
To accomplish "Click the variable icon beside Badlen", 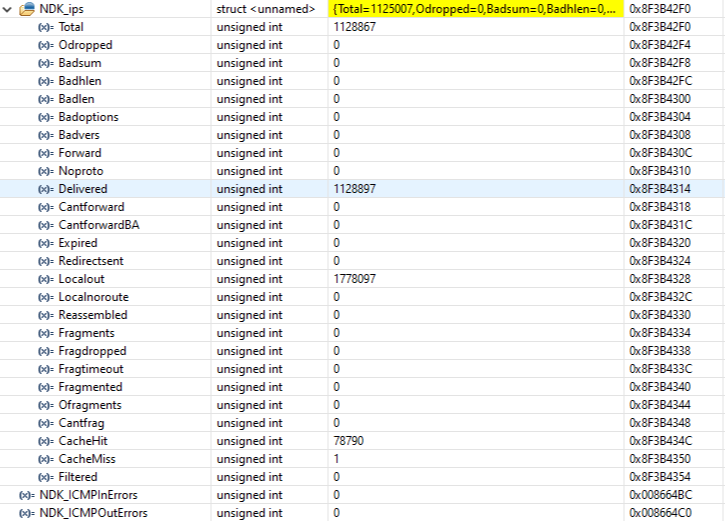I will click(x=46, y=99).
